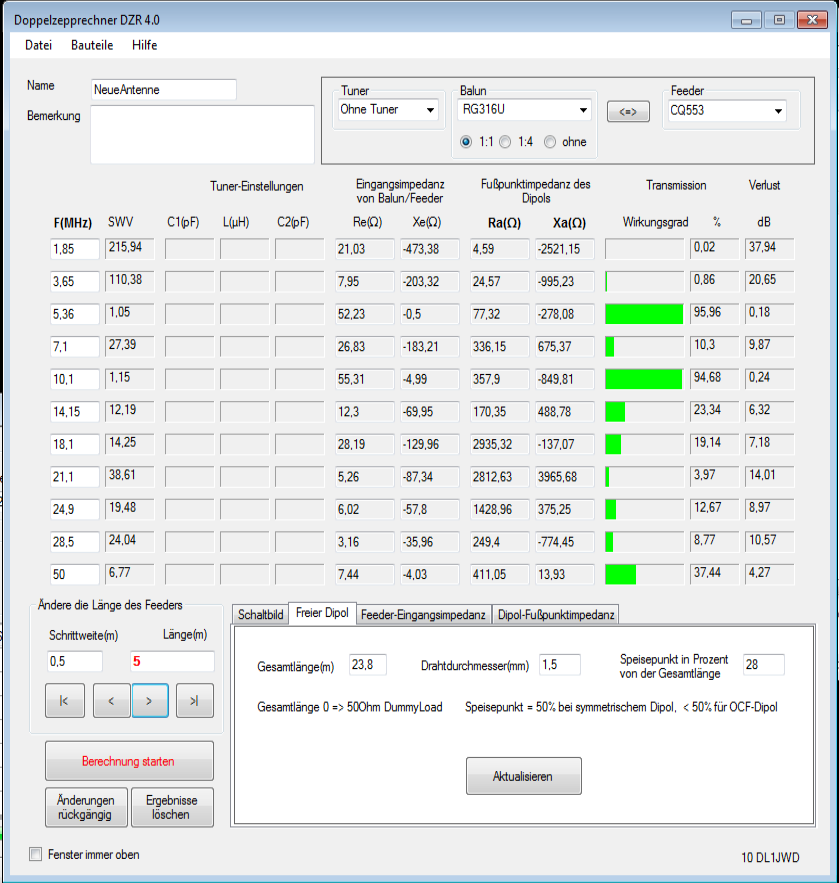Open the Bauteile menu
Image resolution: width=839 pixels, height=883 pixels.
92,45
